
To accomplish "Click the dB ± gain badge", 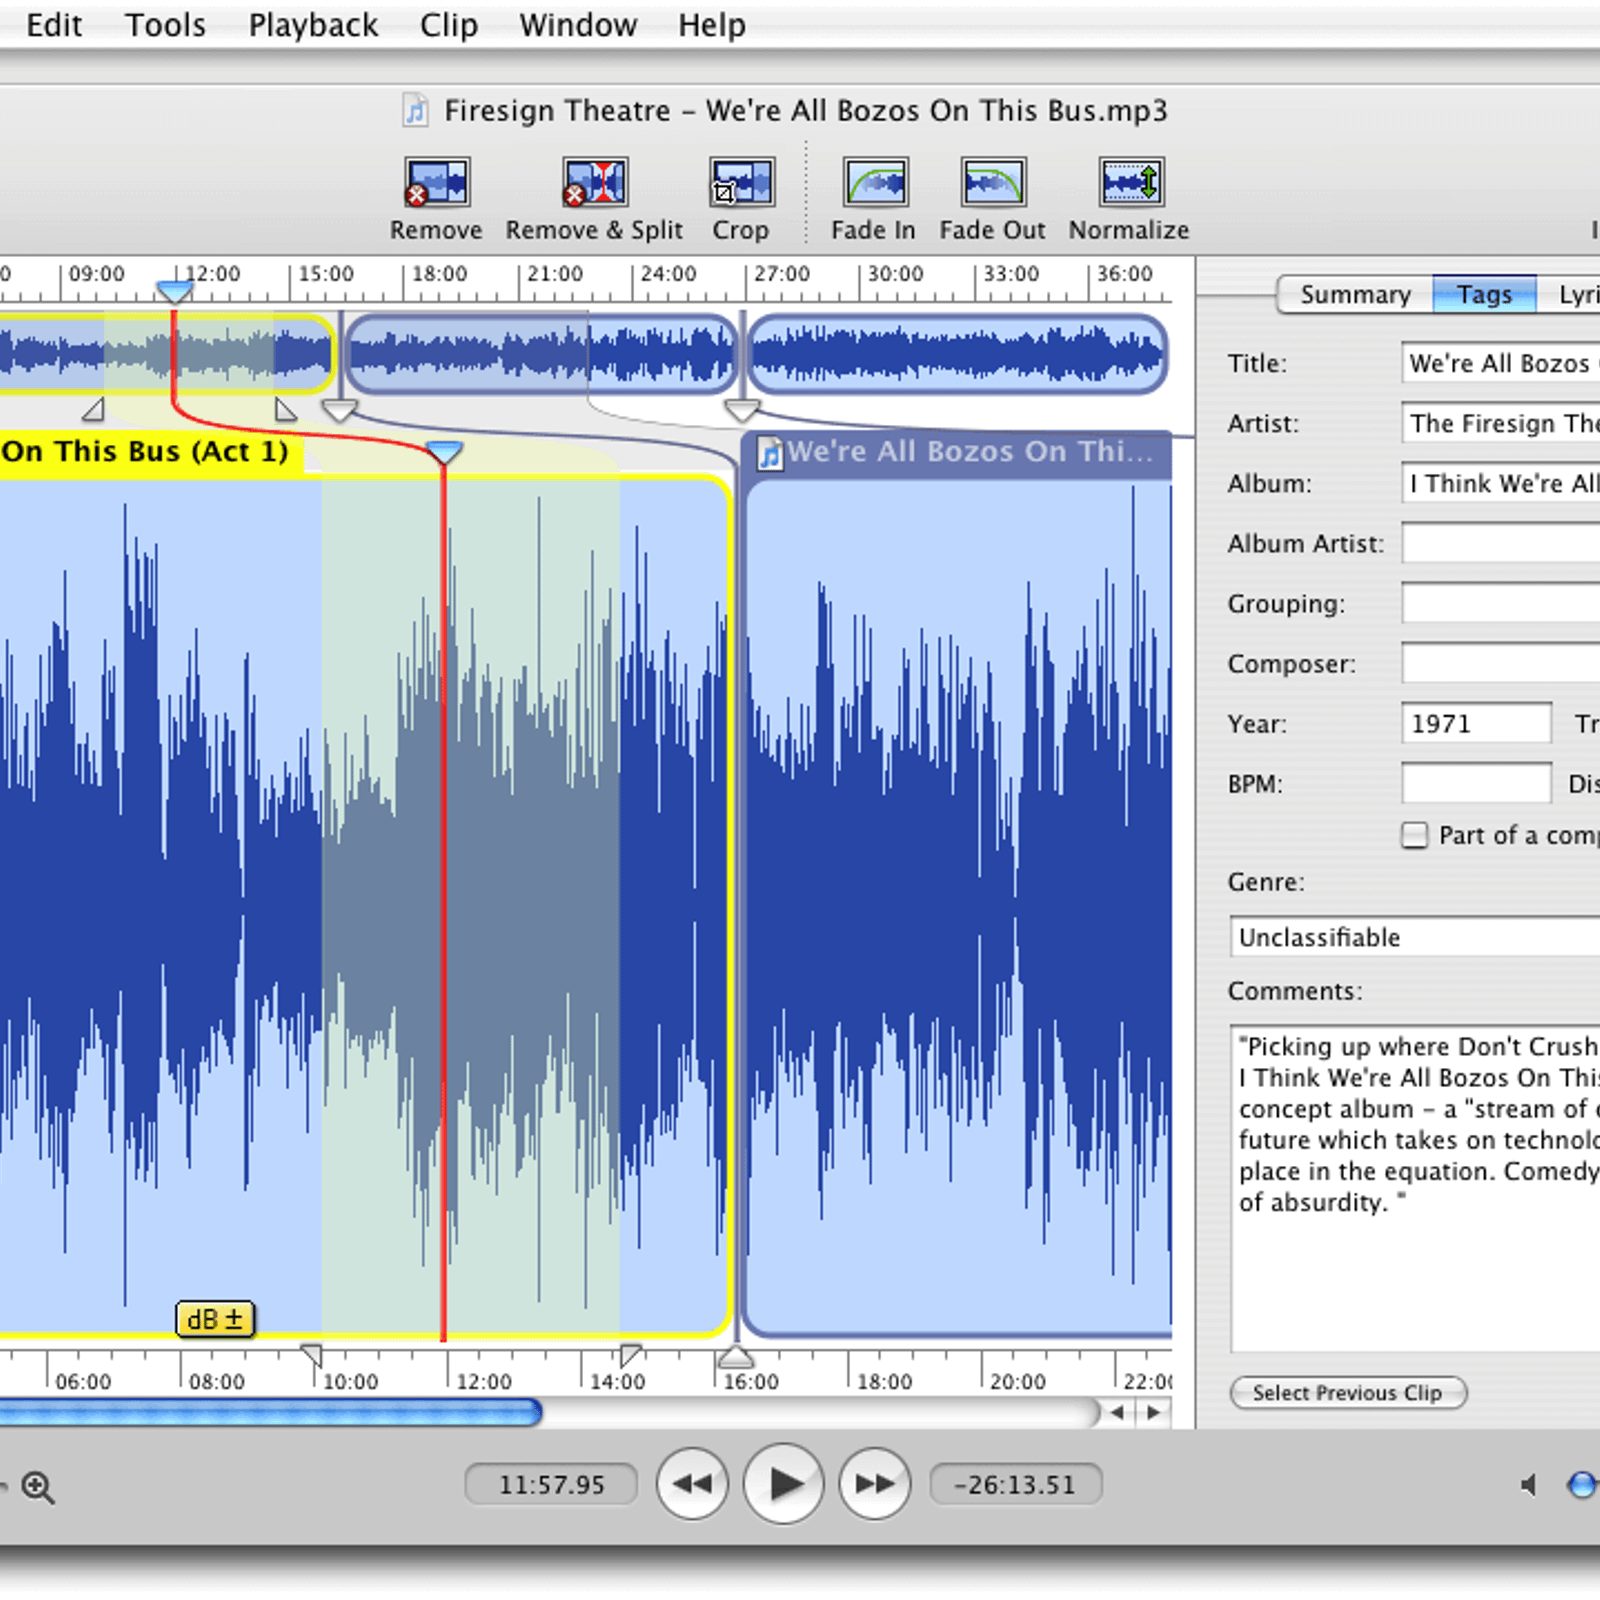I will coord(215,1319).
